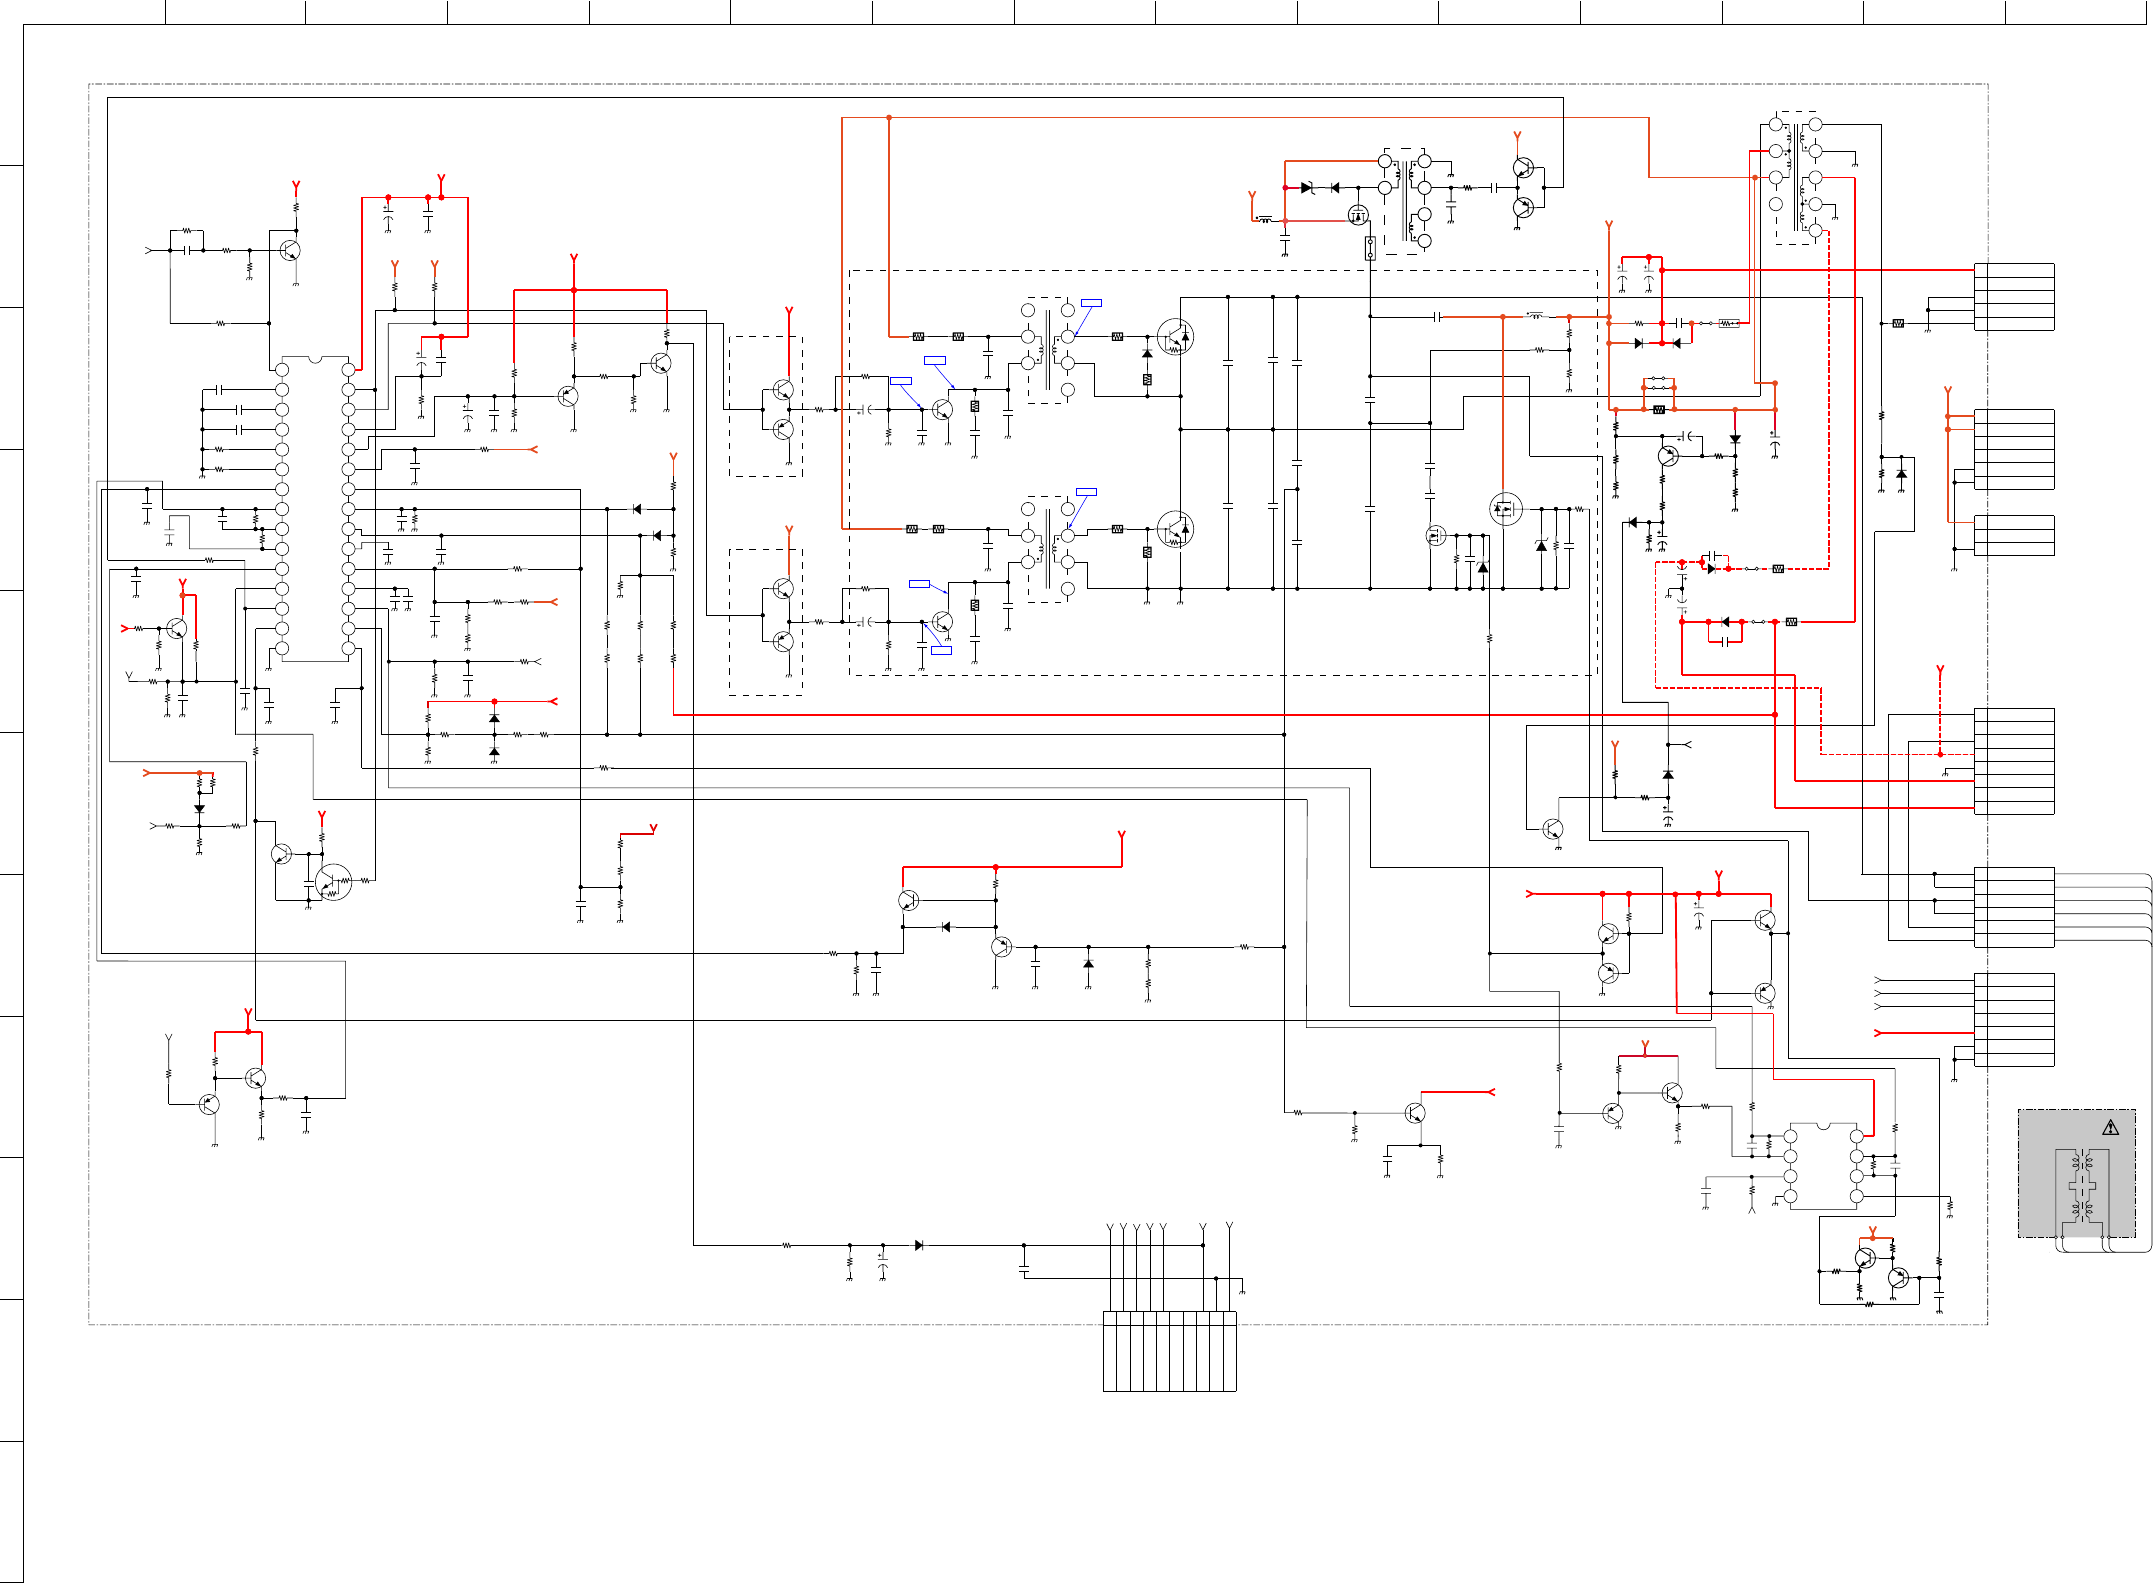Select the multi-pin connector block at bottom center
This screenshot has height=1583, width=2153.
[x=1169, y=1350]
